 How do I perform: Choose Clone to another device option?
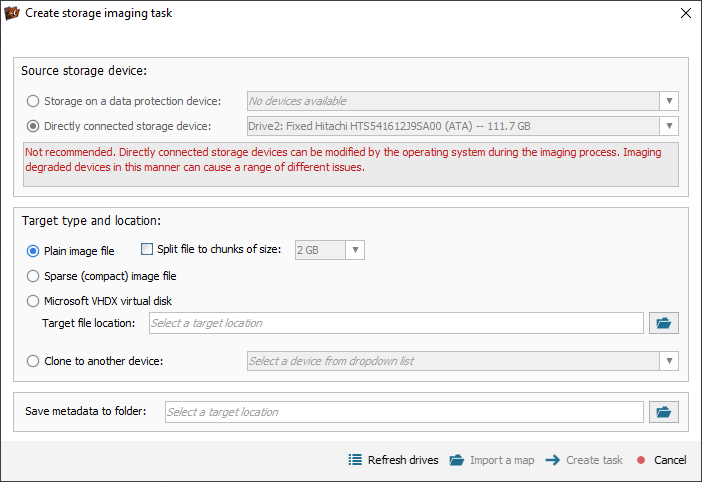pyautogui.click(x=33, y=361)
